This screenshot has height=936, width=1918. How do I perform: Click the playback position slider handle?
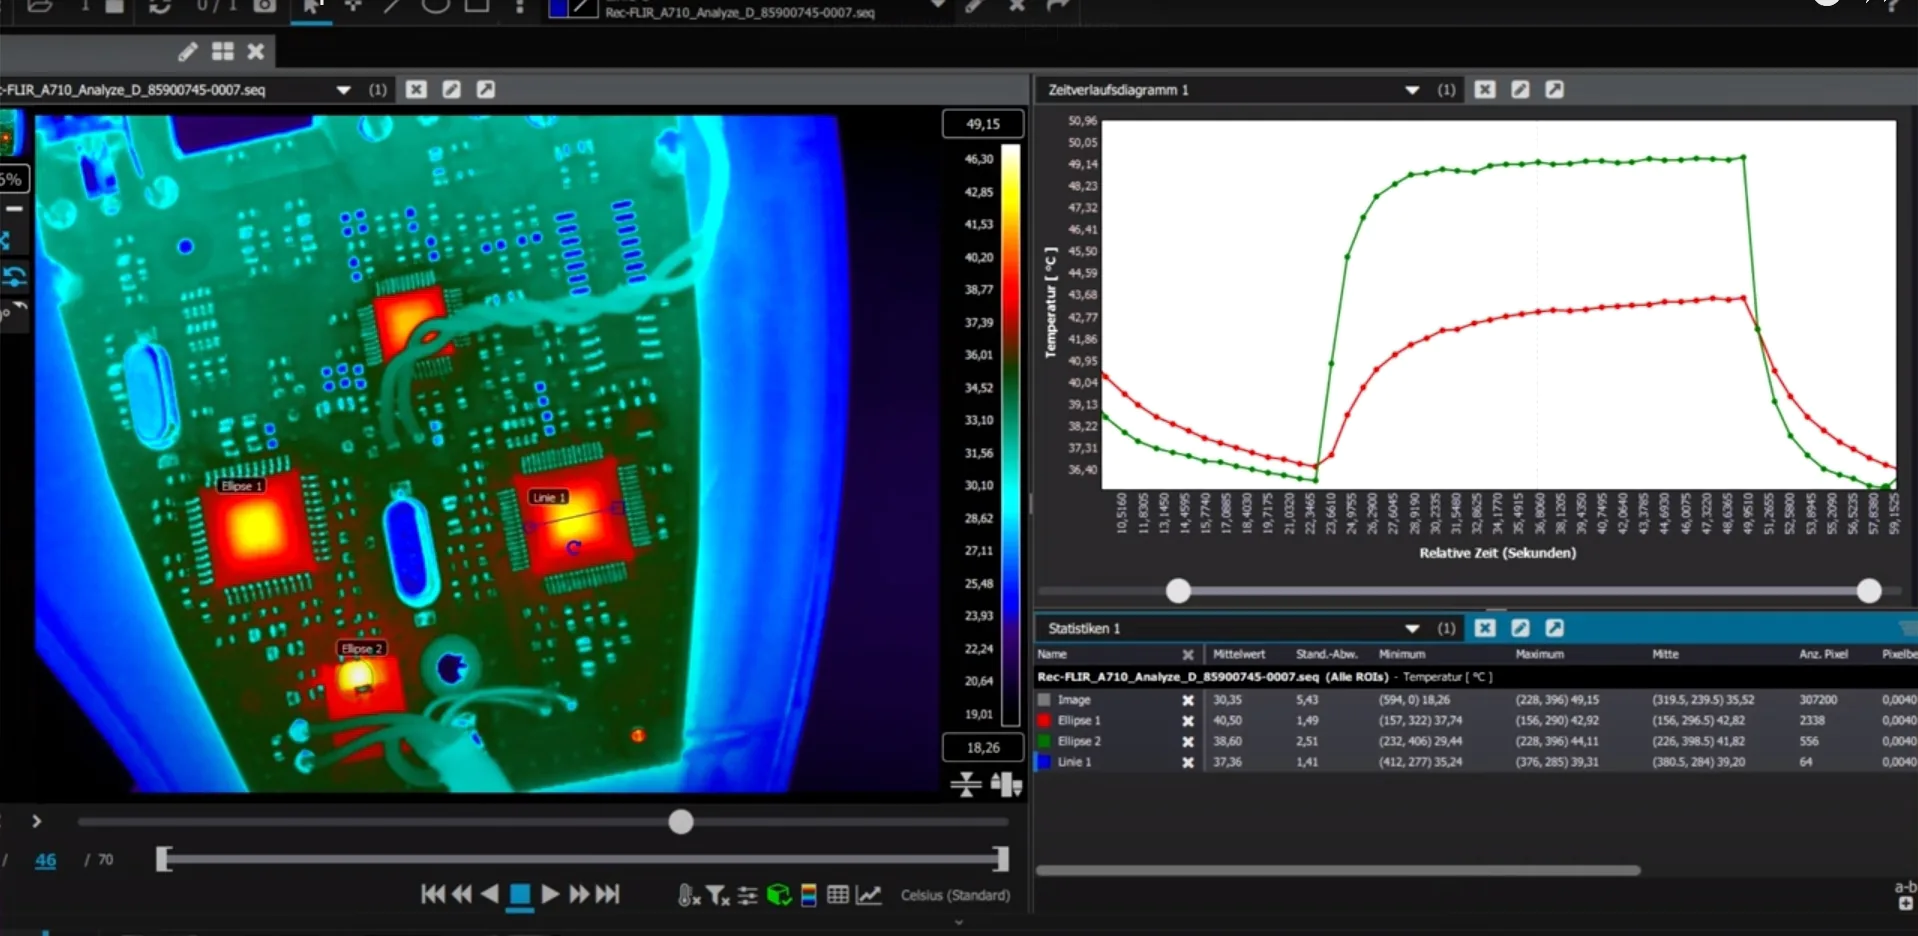[681, 822]
